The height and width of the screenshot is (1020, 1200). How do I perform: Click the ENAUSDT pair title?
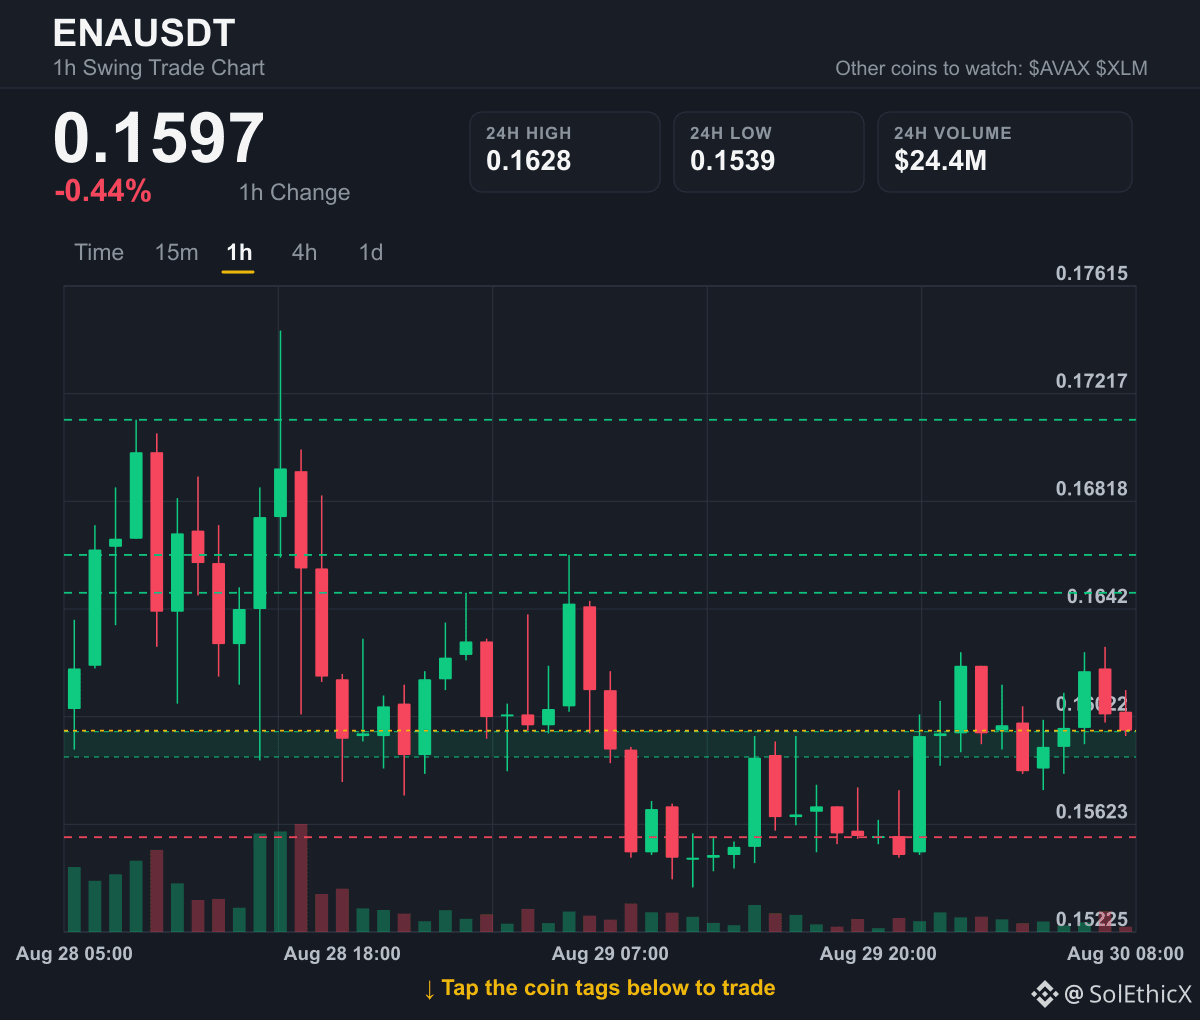click(144, 33)
